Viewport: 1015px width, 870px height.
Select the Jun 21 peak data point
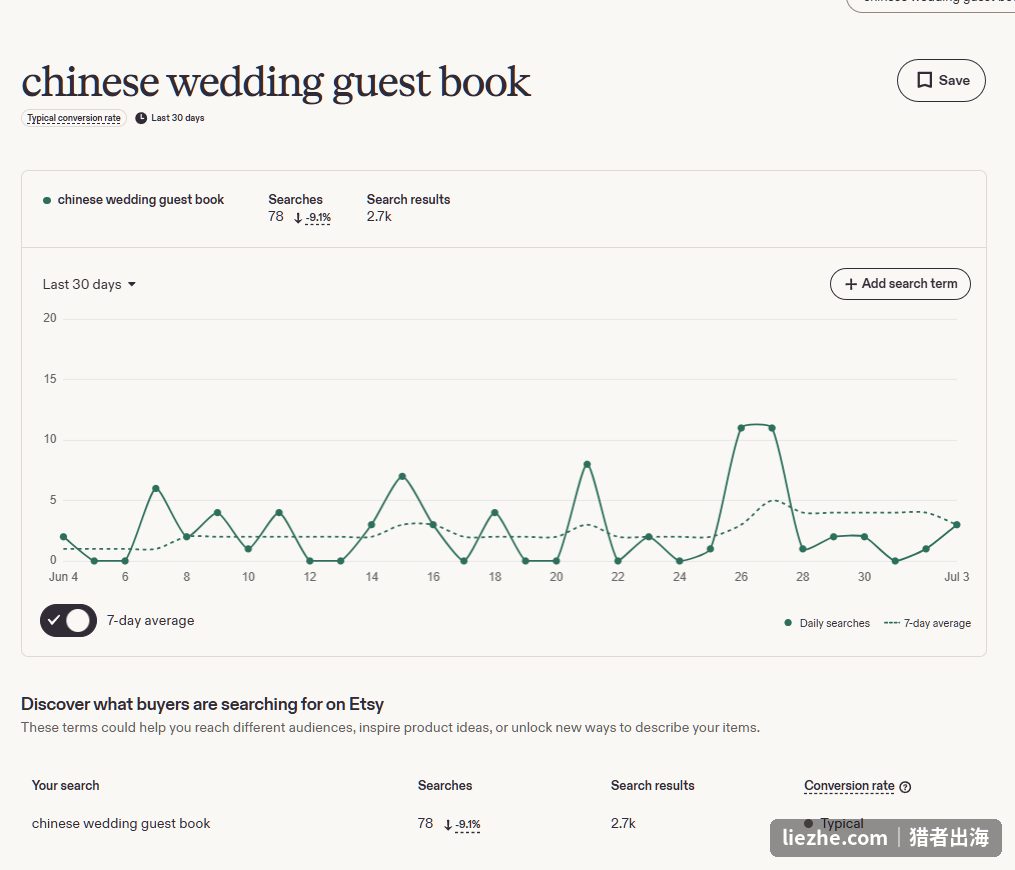(x=587, y=464)
